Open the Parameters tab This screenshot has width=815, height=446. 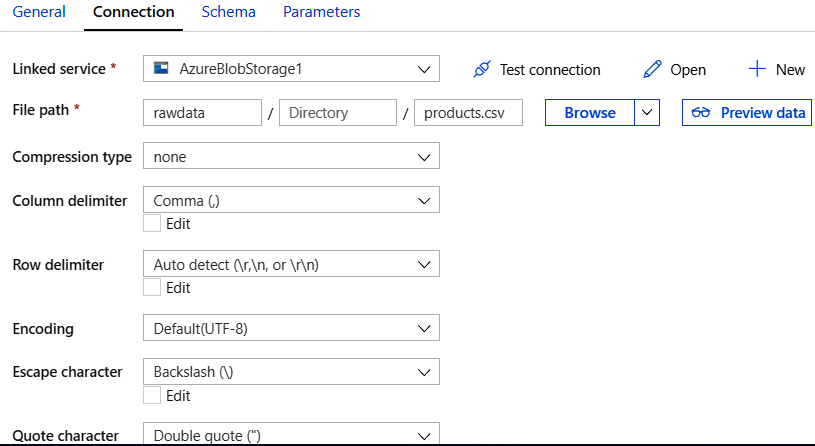point(321,12)
